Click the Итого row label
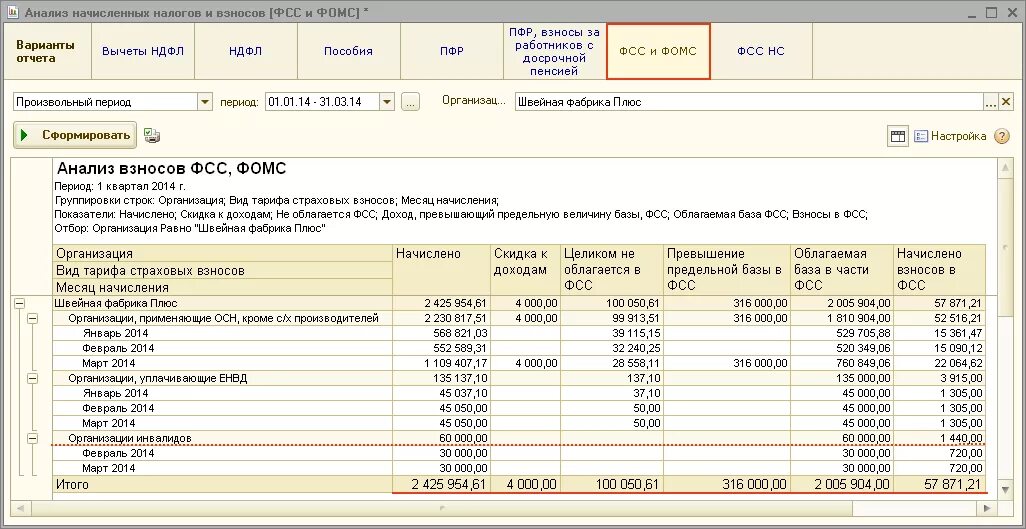 (x=72, y=485)
